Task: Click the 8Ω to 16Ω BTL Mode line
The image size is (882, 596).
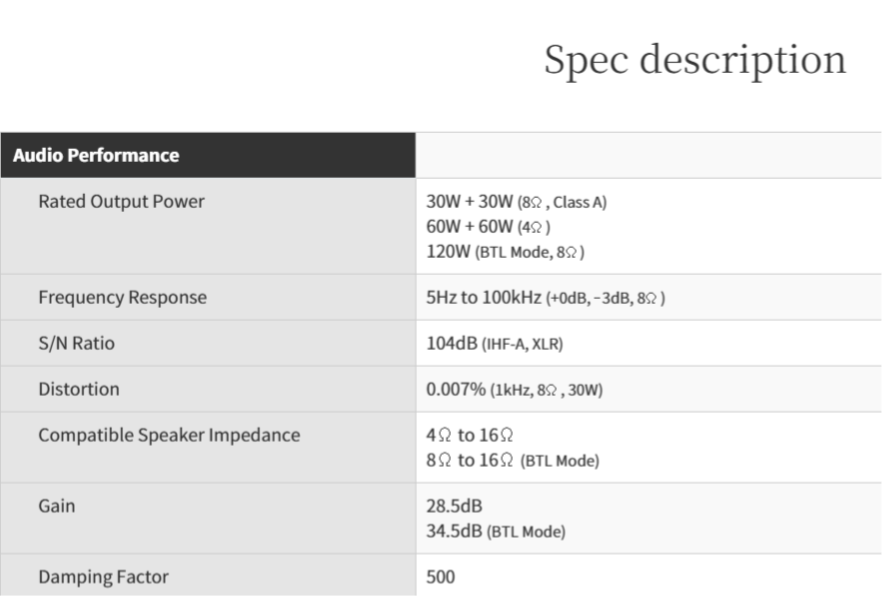Action: click(512, 460)
